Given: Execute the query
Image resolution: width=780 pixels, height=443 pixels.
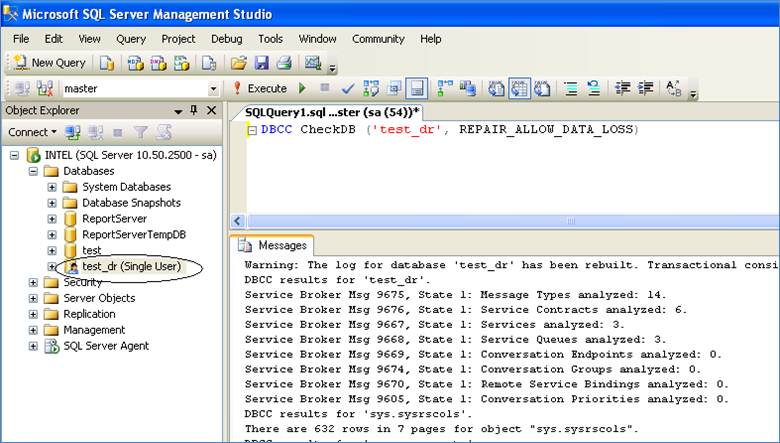Looking at the screenshot, I should (x=261, y=89).
